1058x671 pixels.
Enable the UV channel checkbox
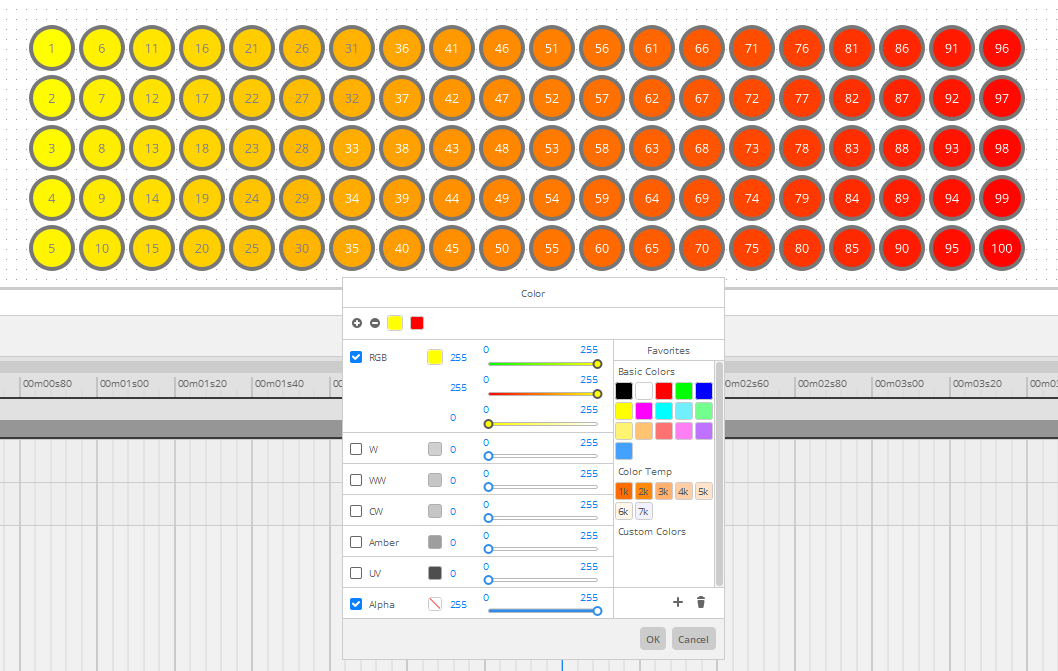pyautogui.click(x=356, y=573)
